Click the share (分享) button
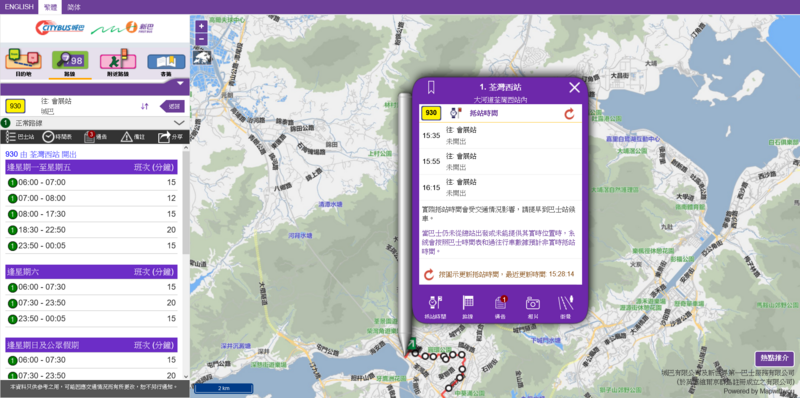The height and width of the screenshot is (398, 800). coord(170,137)
